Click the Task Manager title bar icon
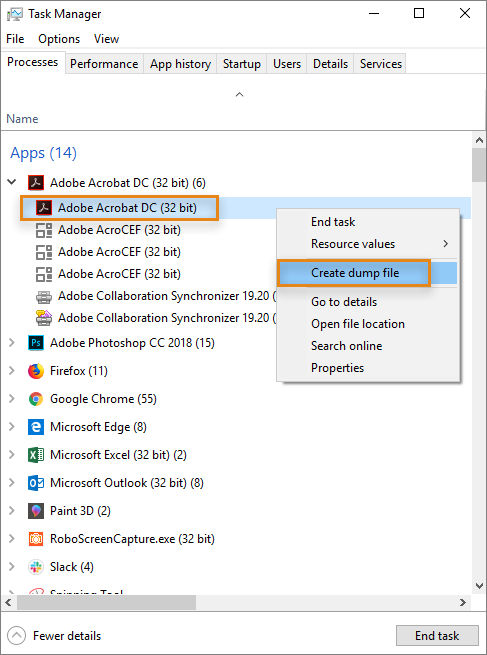487x655 pixels. point(15,14)
